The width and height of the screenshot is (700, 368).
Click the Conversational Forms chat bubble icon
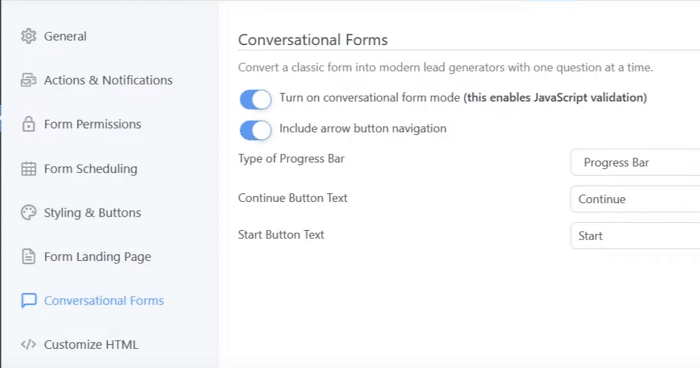[29, 301]
